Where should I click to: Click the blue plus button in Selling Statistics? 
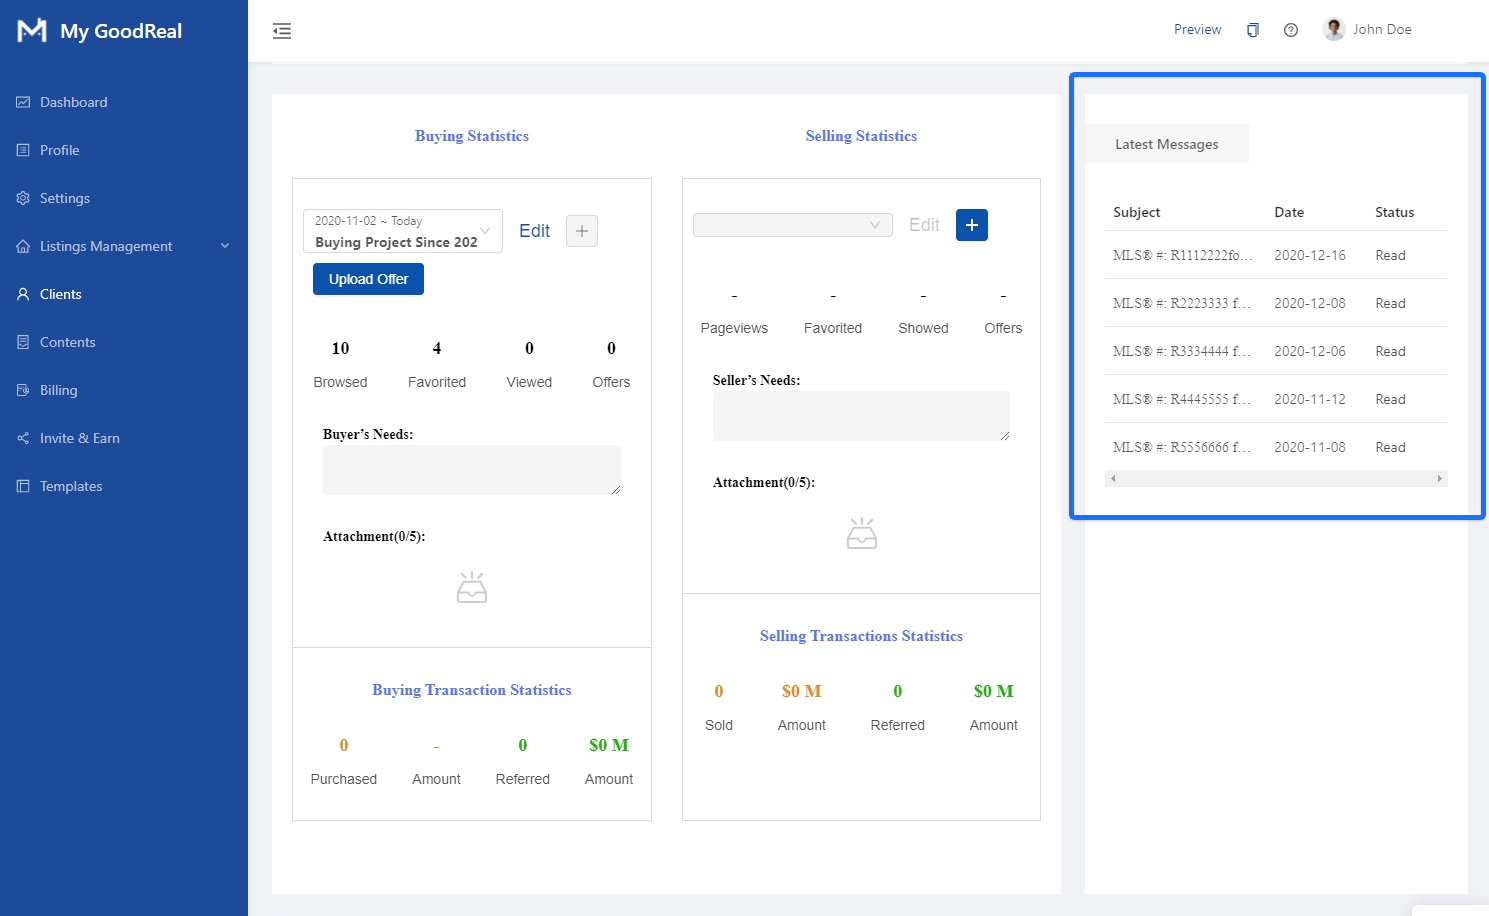(x=971, y=225)
